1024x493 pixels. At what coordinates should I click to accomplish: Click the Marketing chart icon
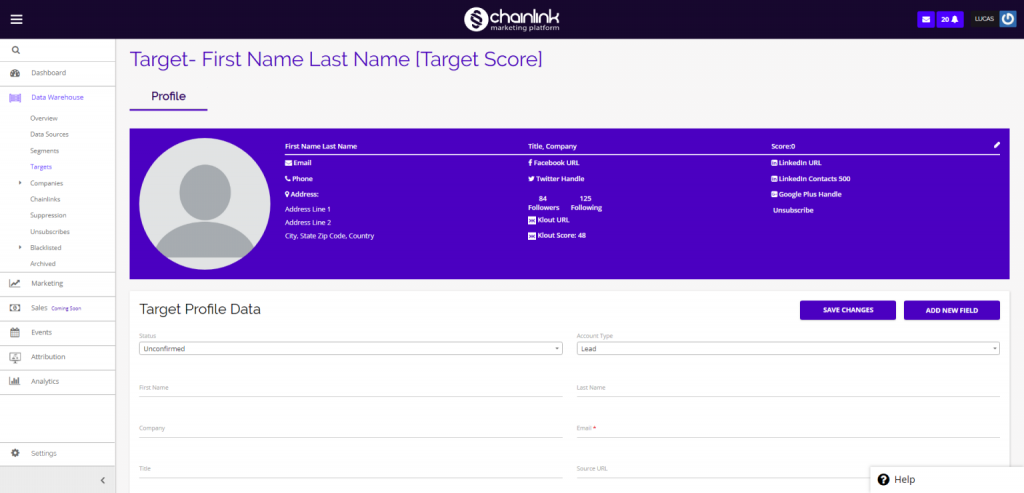[x=14, y=283]
